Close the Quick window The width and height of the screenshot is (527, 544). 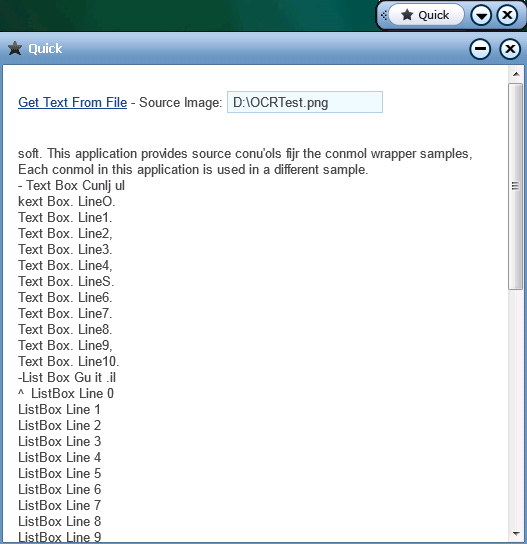[510, 49]
